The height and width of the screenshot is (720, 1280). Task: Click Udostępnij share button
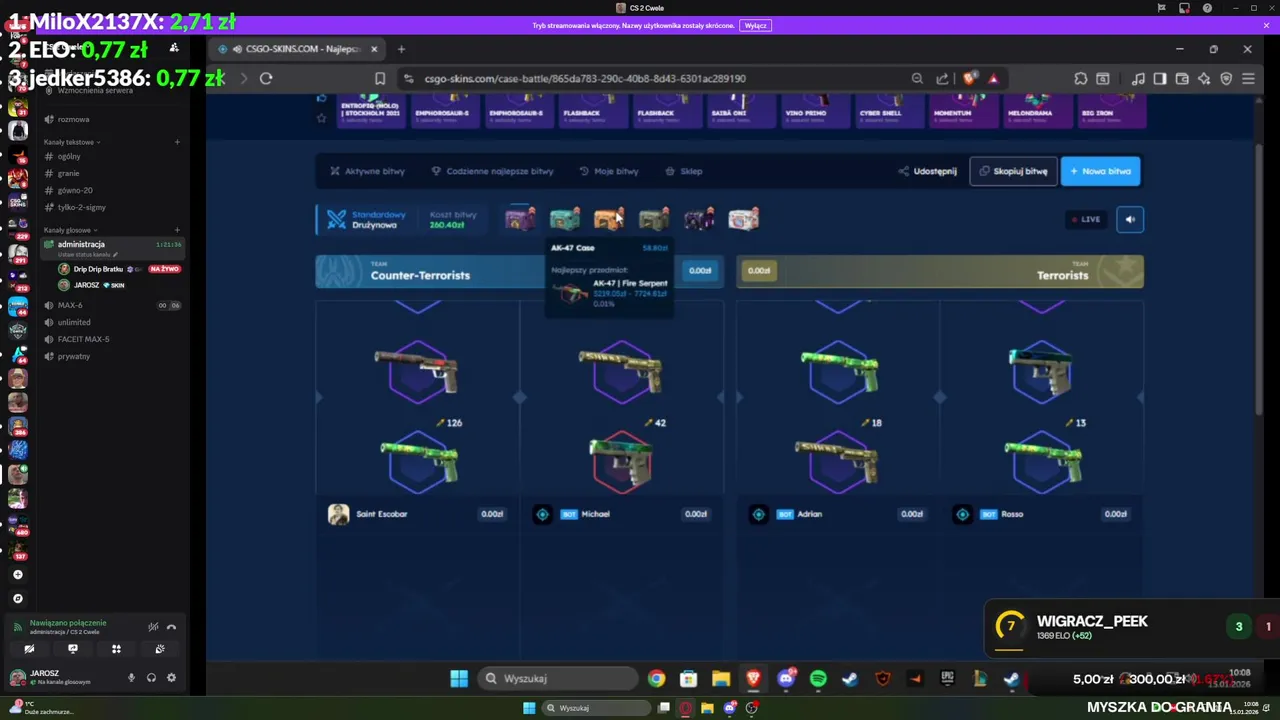tap(927, 171)
